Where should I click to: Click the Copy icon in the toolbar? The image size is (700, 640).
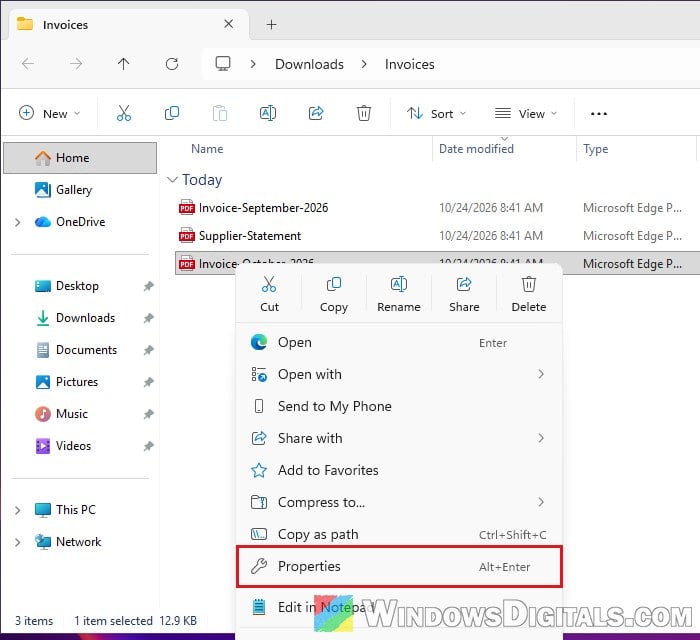172,113
